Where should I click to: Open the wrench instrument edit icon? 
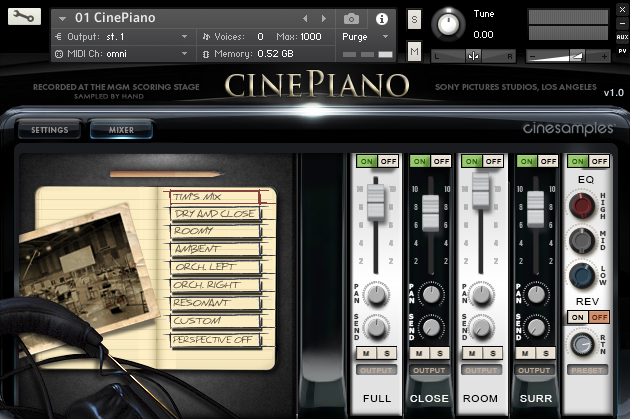(24, 16)
